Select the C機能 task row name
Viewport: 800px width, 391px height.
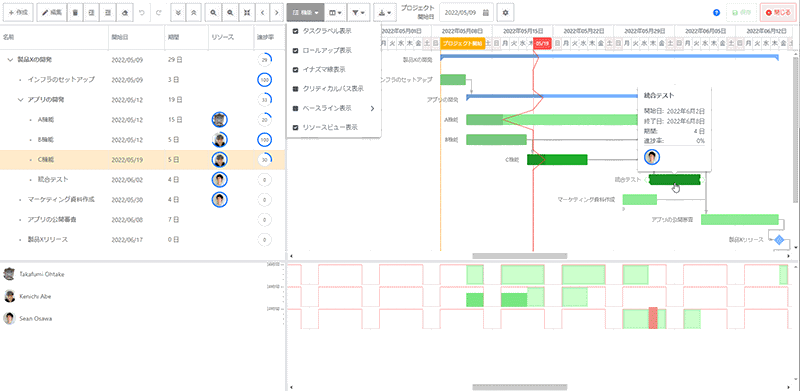(x=46, y=160)
